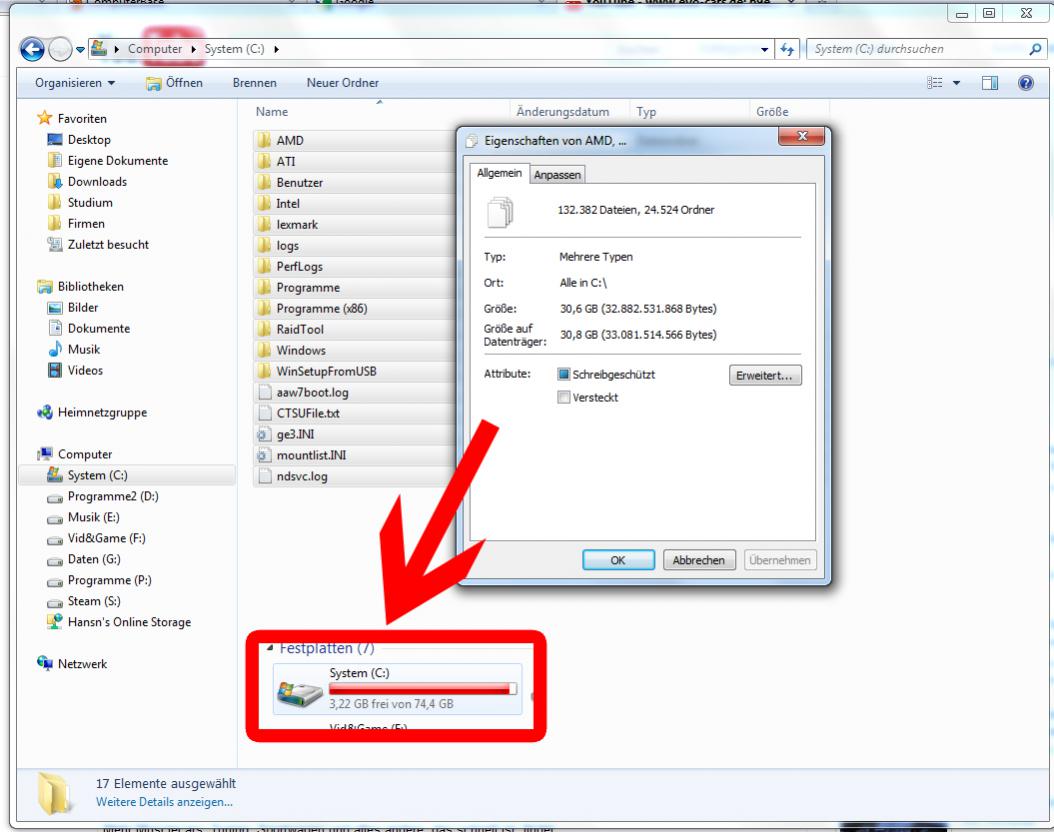Sort by the Größe column header
1054x832 pixels.
coord(772,112)
